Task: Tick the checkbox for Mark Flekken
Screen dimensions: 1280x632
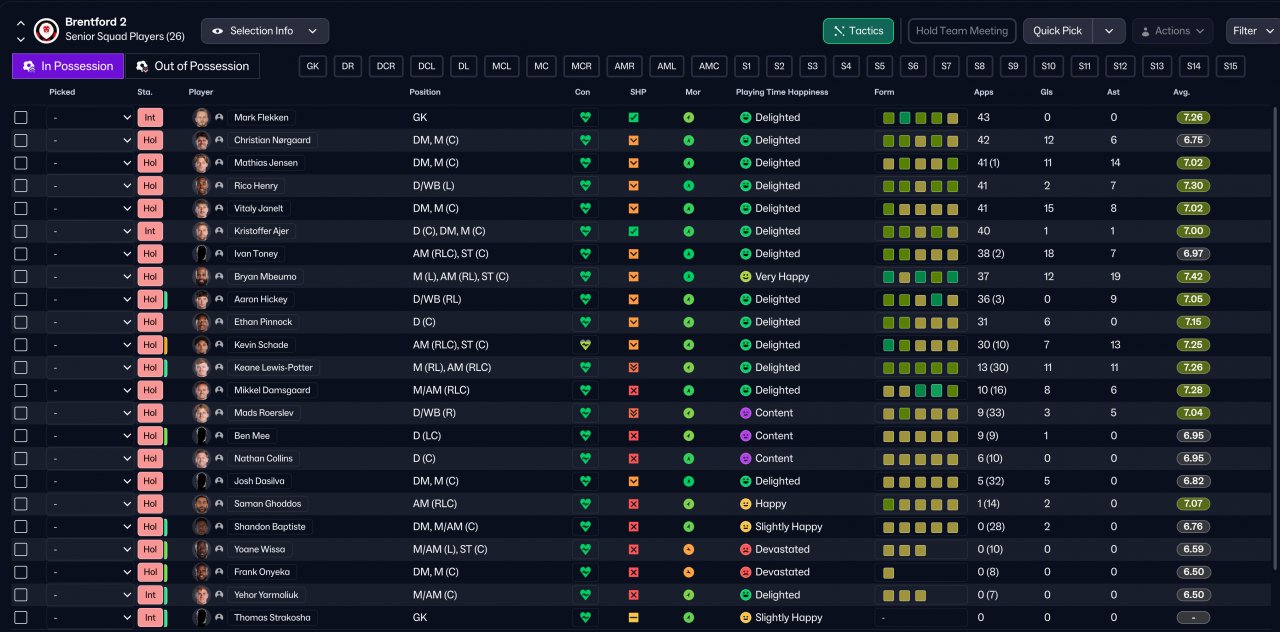Action: pos(21,117)
